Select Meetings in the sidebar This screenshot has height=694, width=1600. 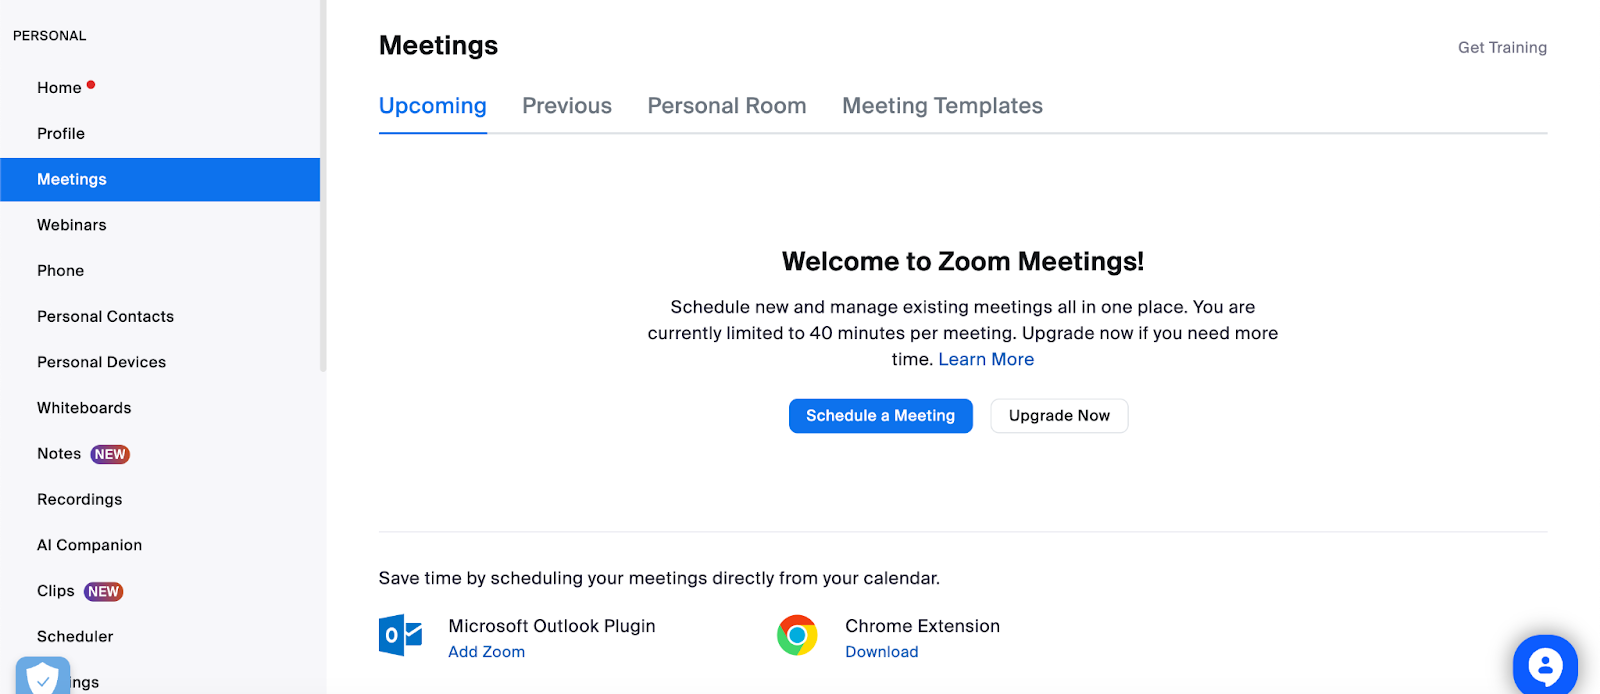(x=160, y=180)
